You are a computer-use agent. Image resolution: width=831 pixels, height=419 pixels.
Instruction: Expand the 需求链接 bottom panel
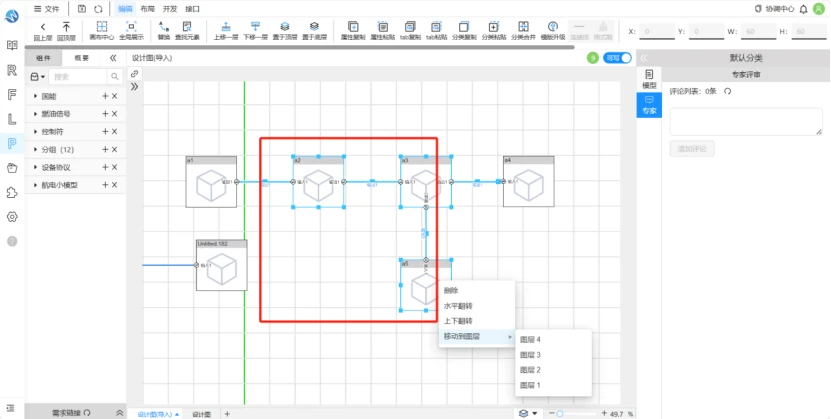pos(120,413)
